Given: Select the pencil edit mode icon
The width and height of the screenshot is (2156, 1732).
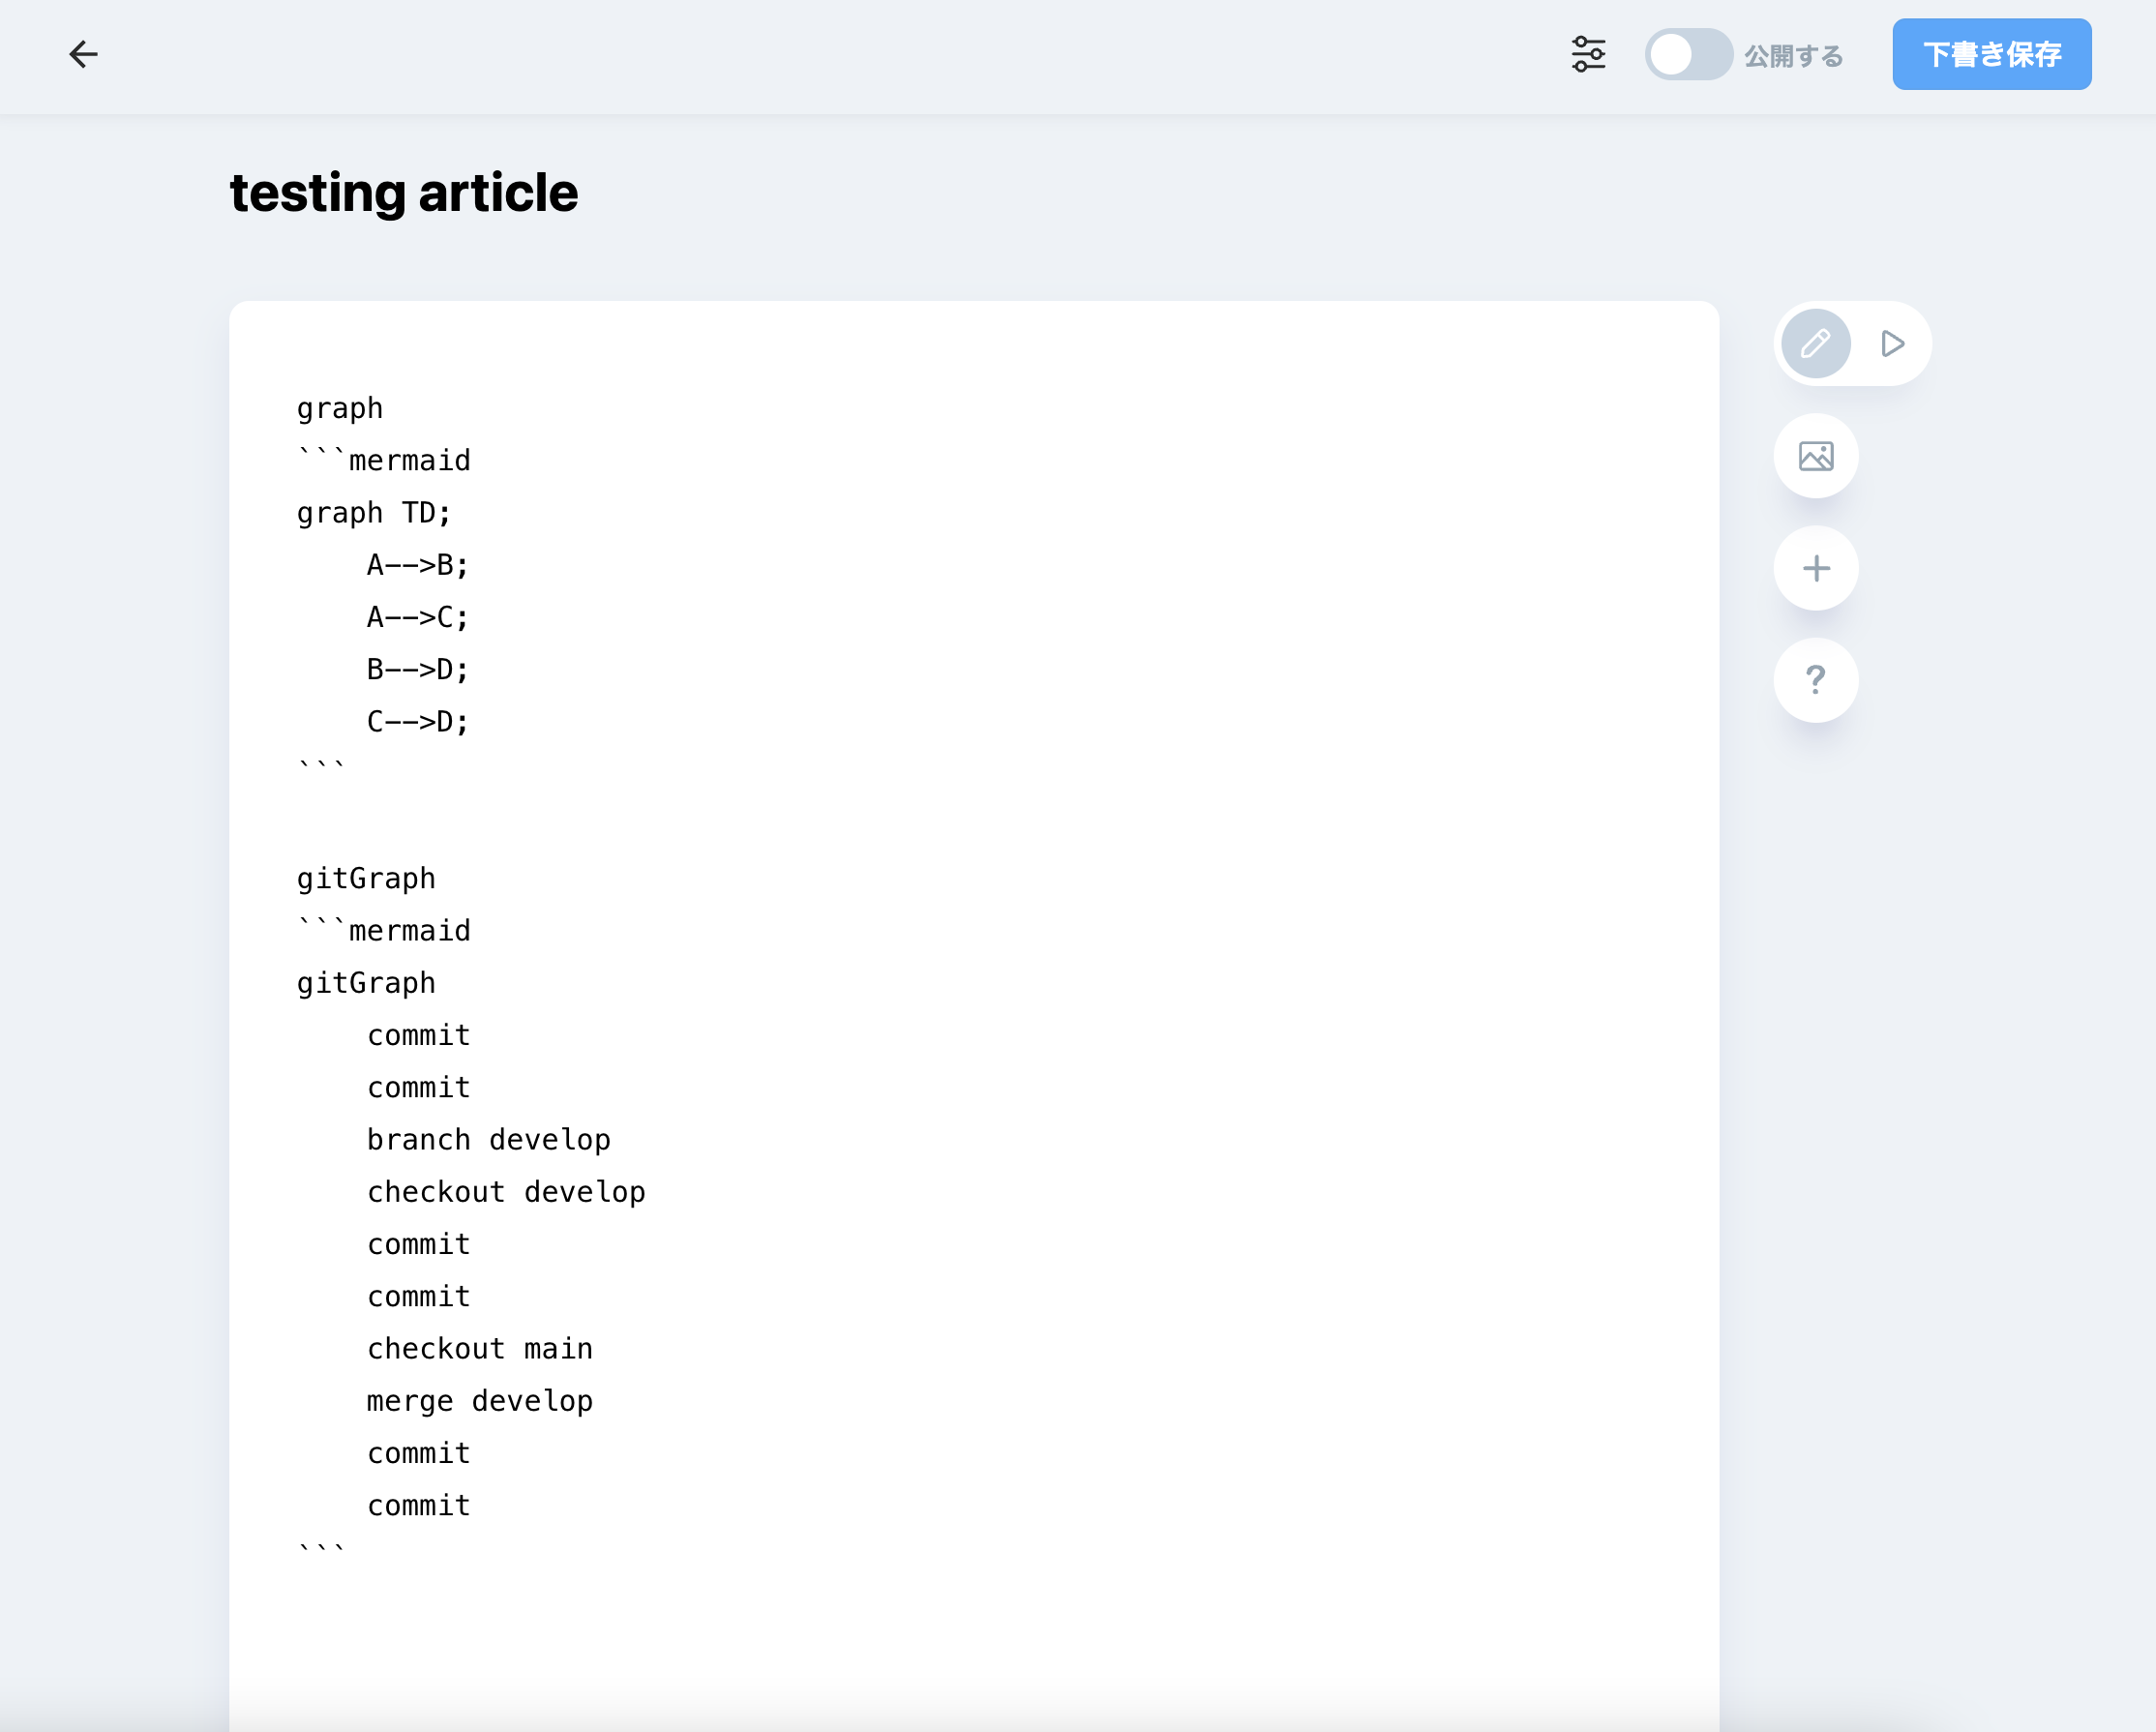Looking at the screenshot, I should pyautogui.click(x=1815, y=344).
